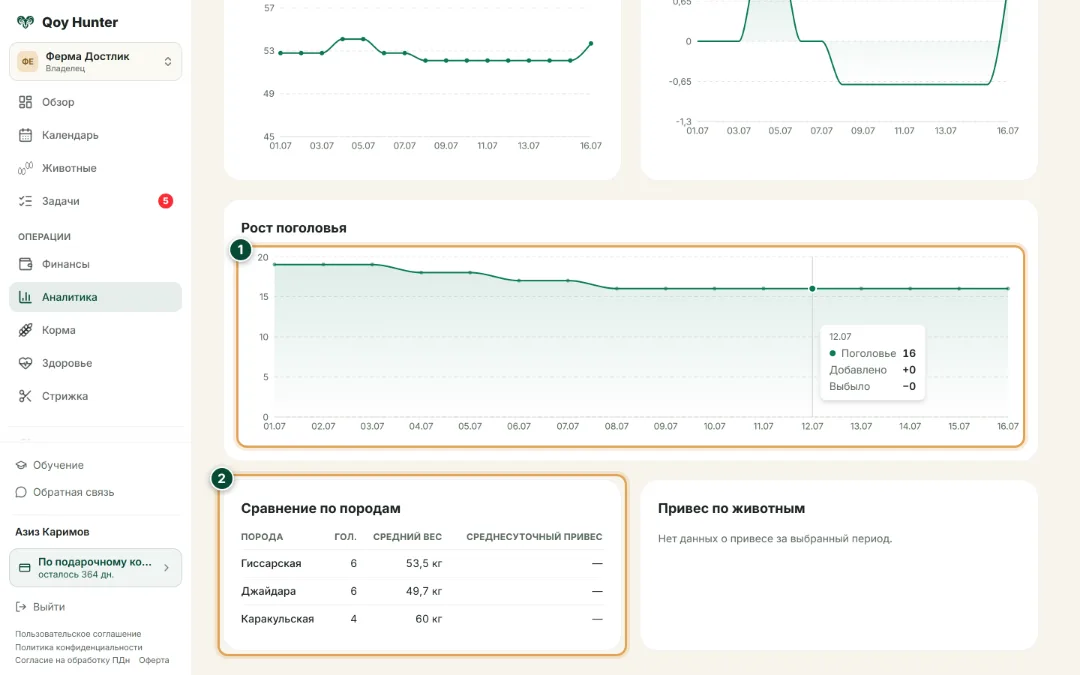Click the 49,7 кг weight value

424,591
